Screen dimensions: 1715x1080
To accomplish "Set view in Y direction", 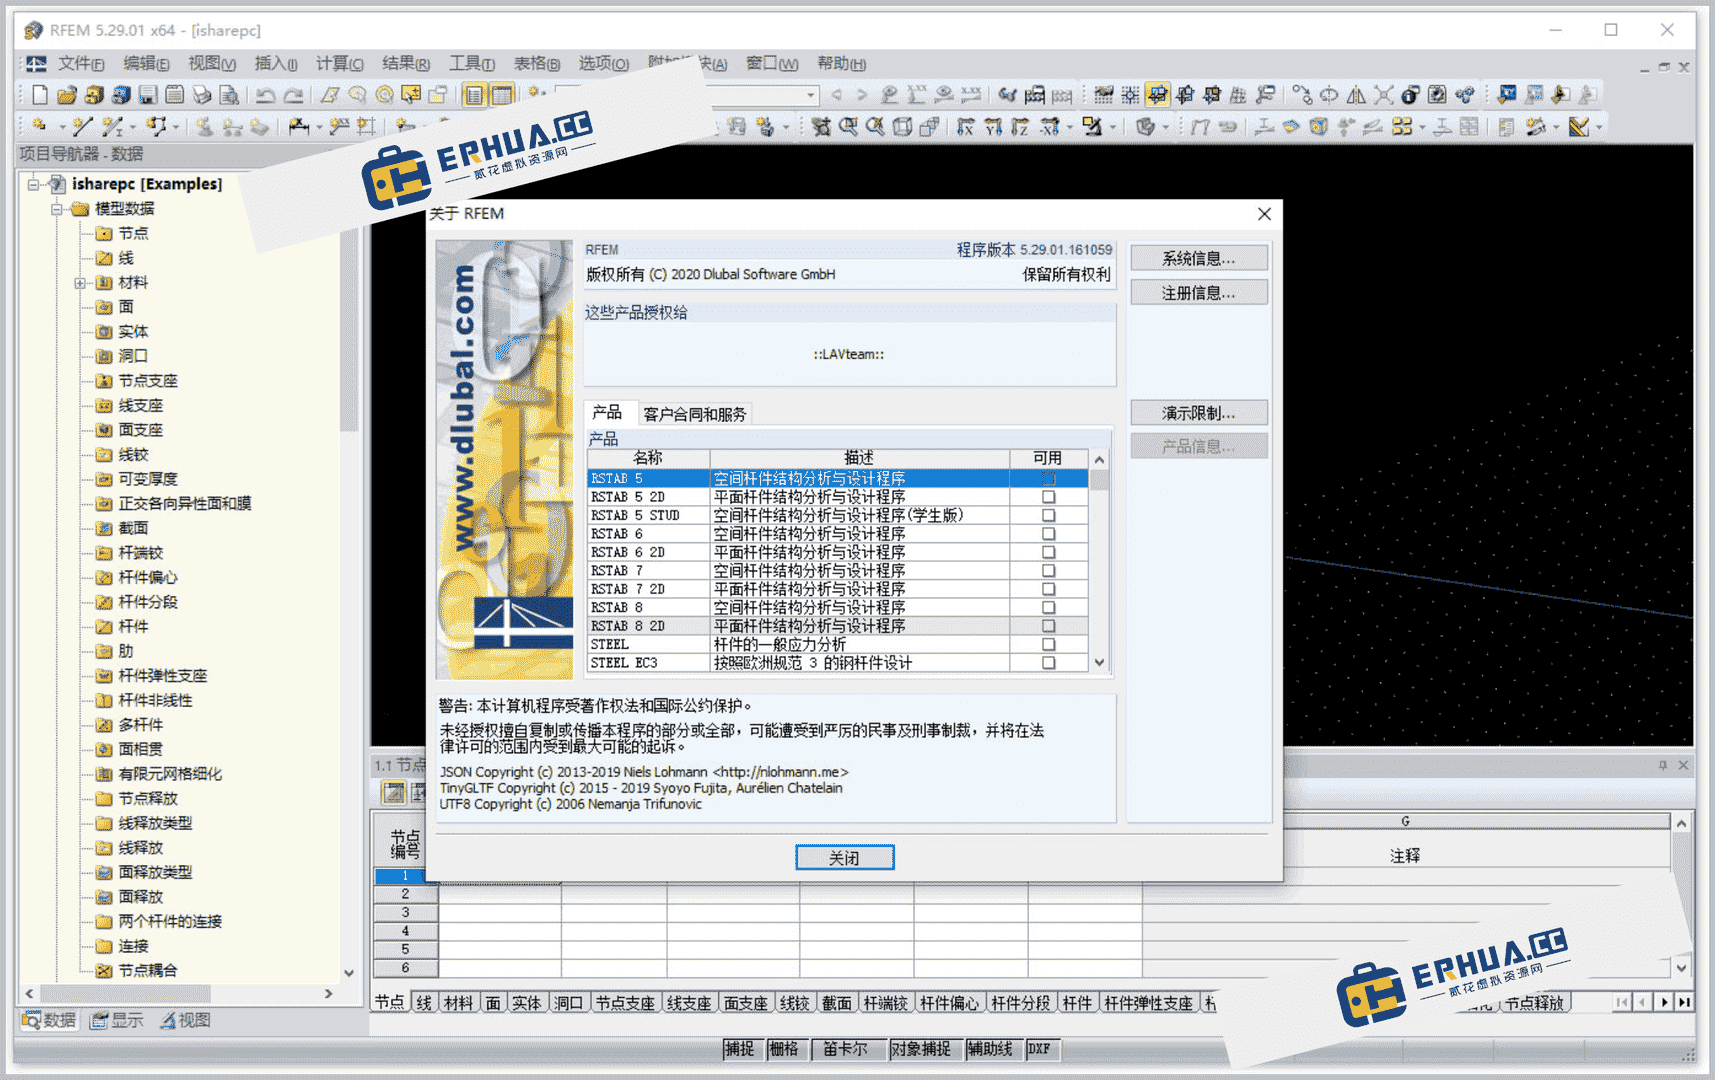I will click(993, 127).
